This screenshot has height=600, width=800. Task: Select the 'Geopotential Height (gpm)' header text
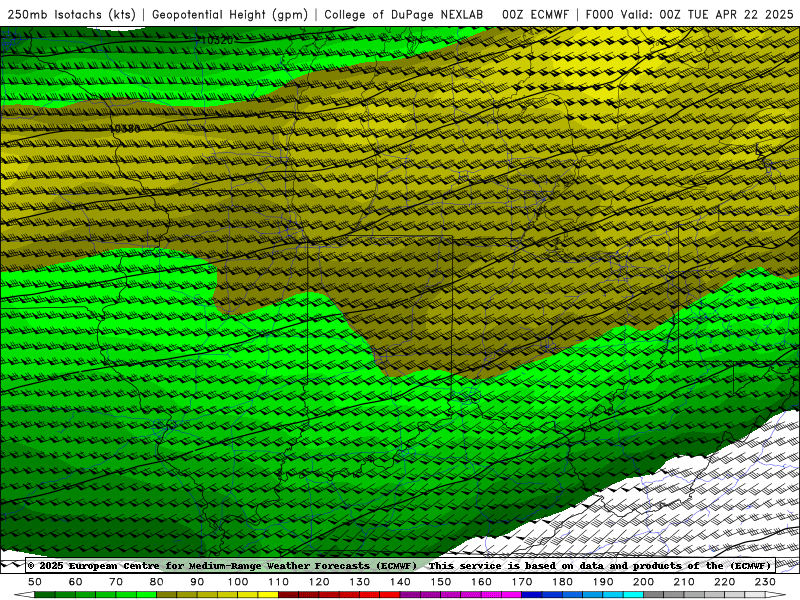[x=230, y=14]
